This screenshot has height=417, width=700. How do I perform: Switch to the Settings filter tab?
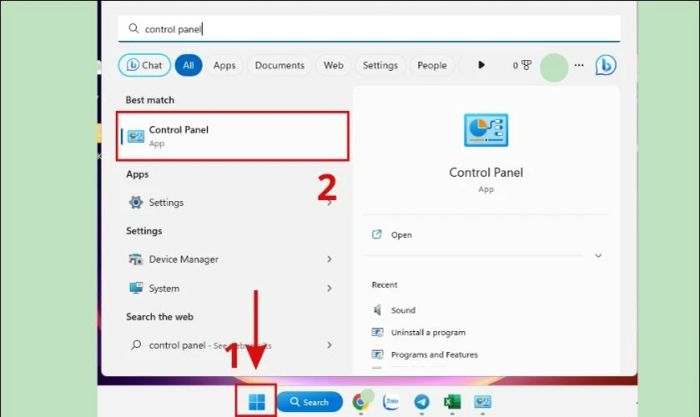(x=380, y=65)
